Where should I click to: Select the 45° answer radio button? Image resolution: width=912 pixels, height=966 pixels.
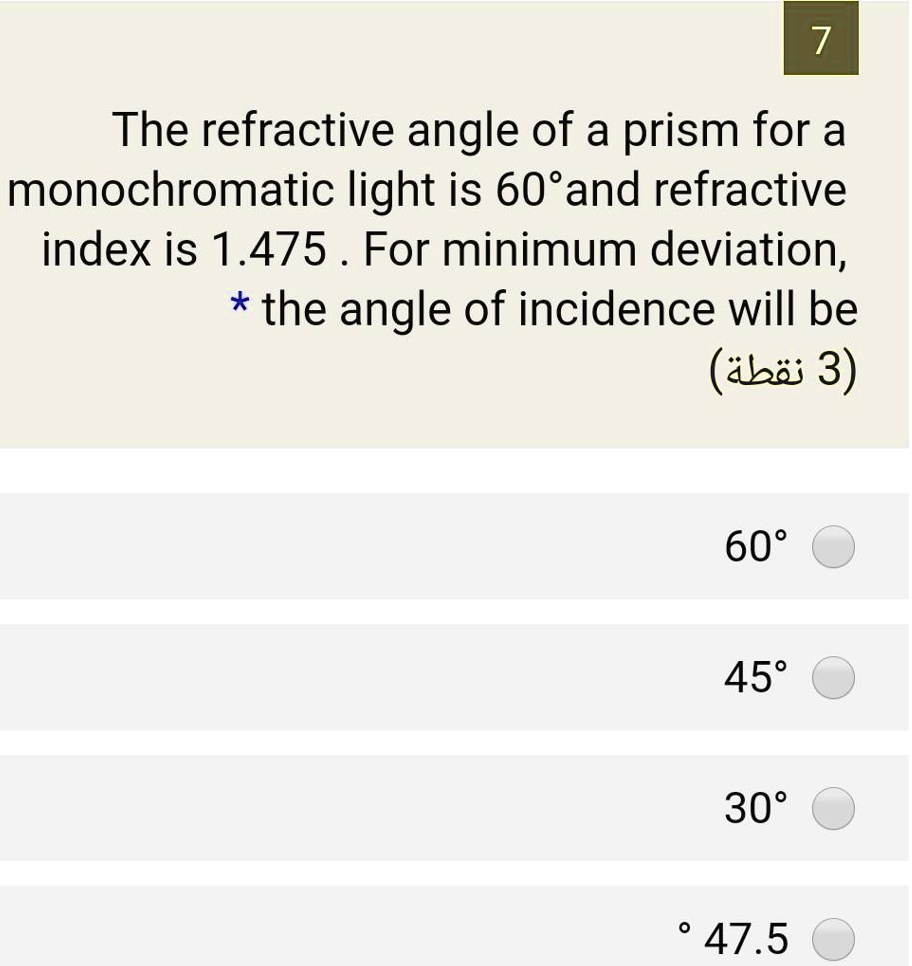coord(833,678)
